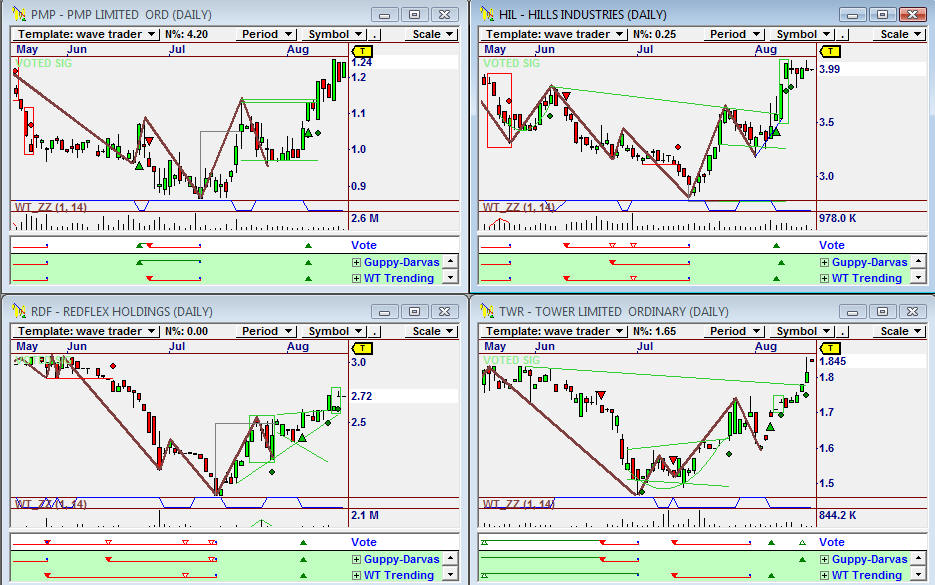Open Template wave trader dropdown in TWR window
This screenshot has width=935, height=585.
554,331
